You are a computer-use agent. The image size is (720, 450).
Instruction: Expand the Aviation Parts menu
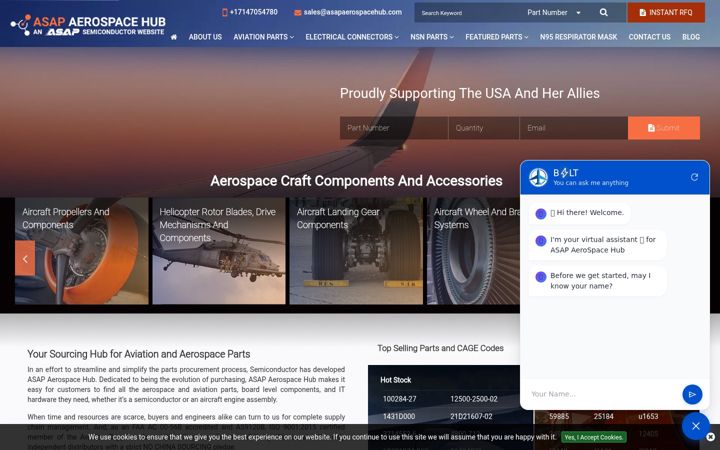264,37
